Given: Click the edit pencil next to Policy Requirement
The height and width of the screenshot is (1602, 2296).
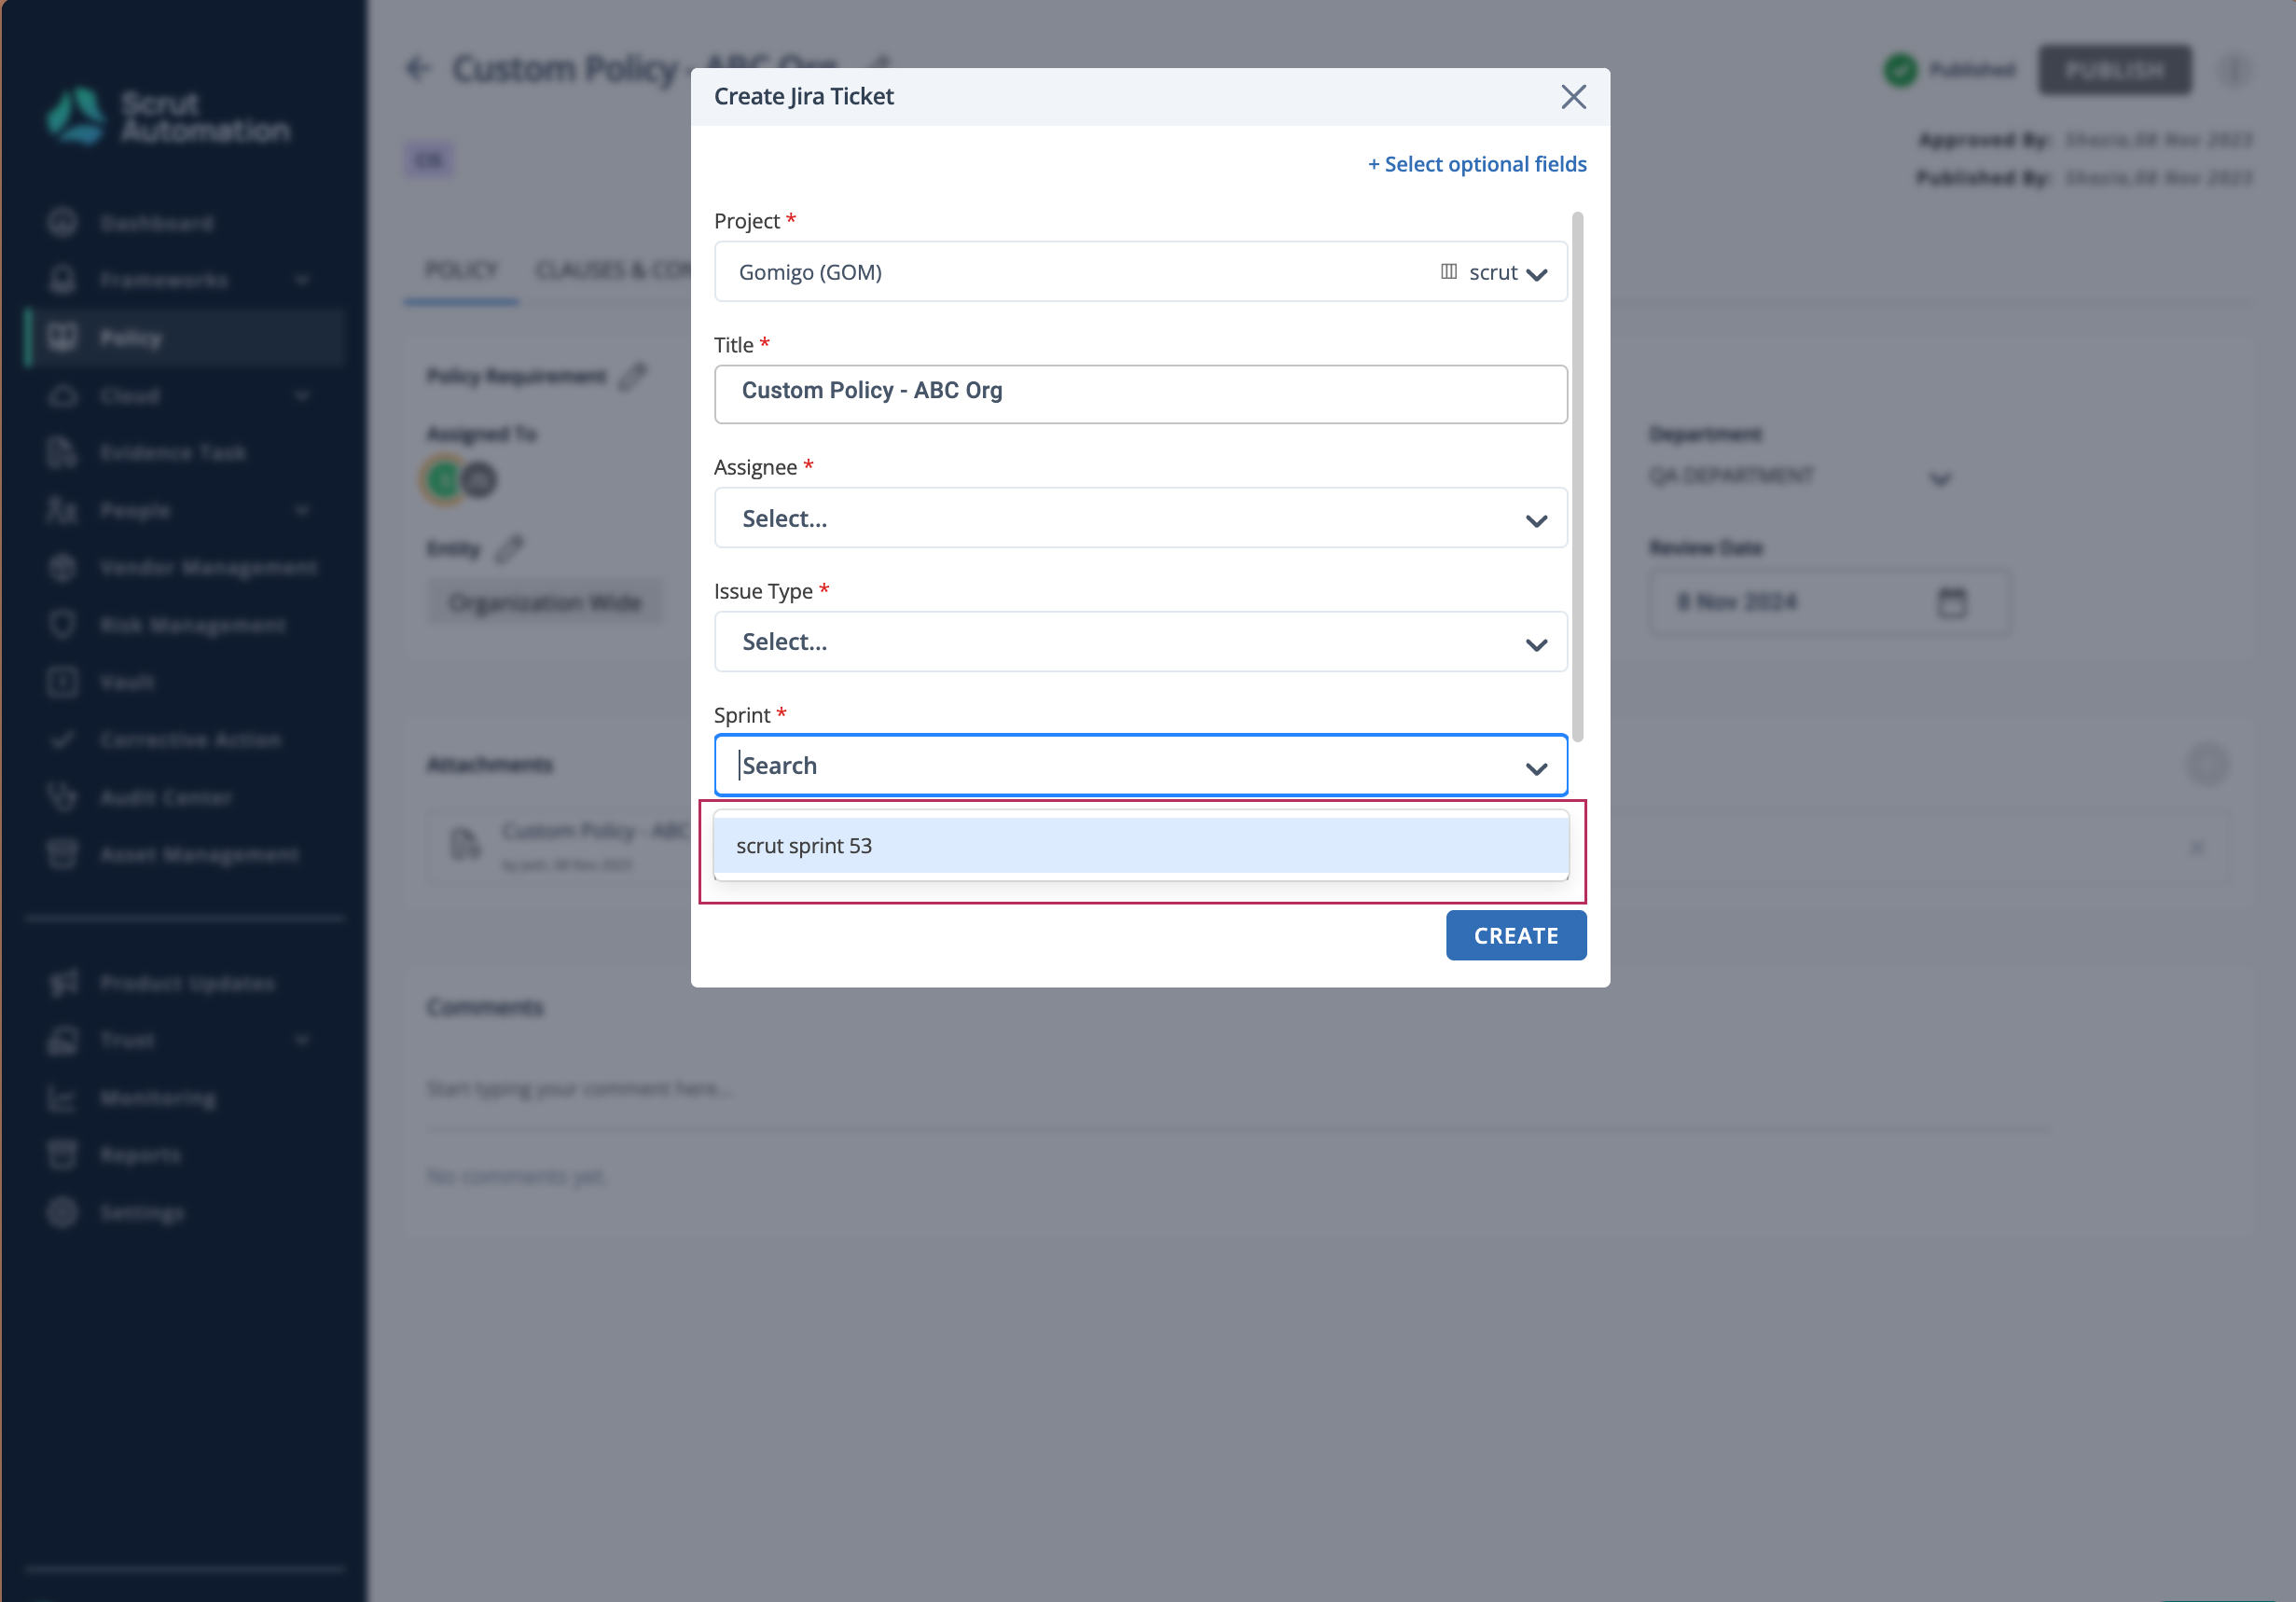Looking at the screenshot, I should [633, 376].
